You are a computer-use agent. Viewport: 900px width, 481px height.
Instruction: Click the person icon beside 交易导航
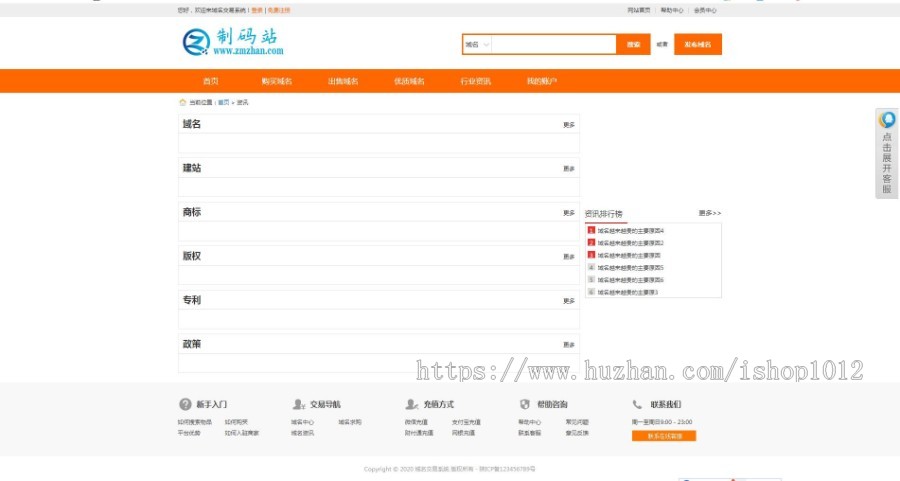coord(298,405)
